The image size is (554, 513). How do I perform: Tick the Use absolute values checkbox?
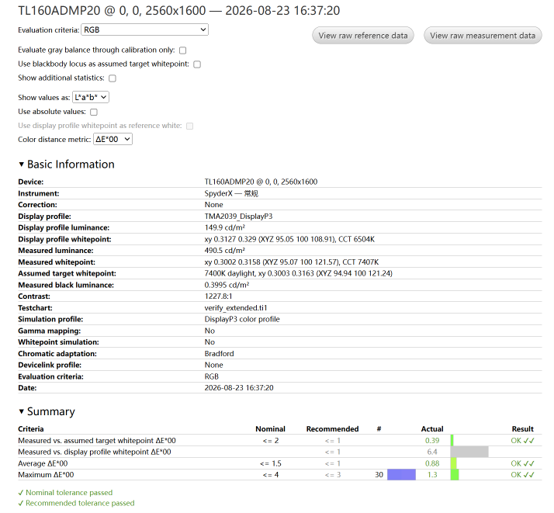click(x=94, y=112)
